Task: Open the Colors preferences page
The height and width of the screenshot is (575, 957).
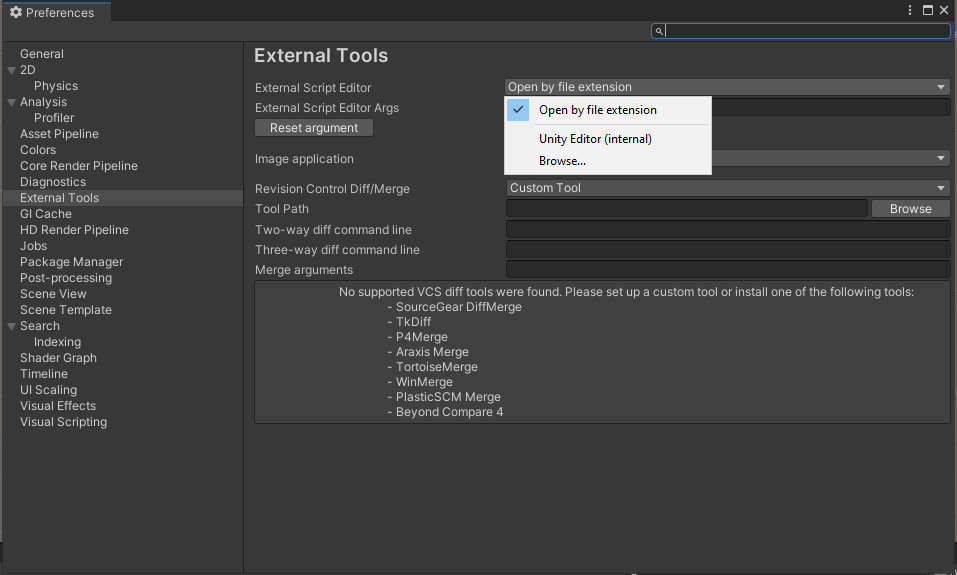Action: (38, 150)
